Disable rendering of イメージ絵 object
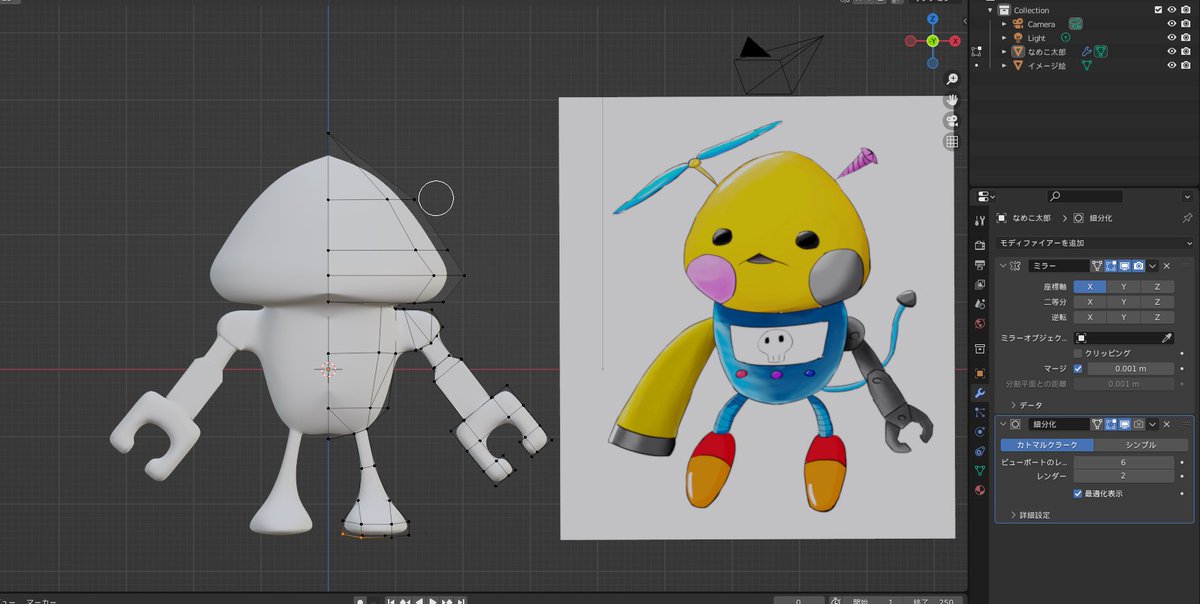 (x=1186, y=65)
